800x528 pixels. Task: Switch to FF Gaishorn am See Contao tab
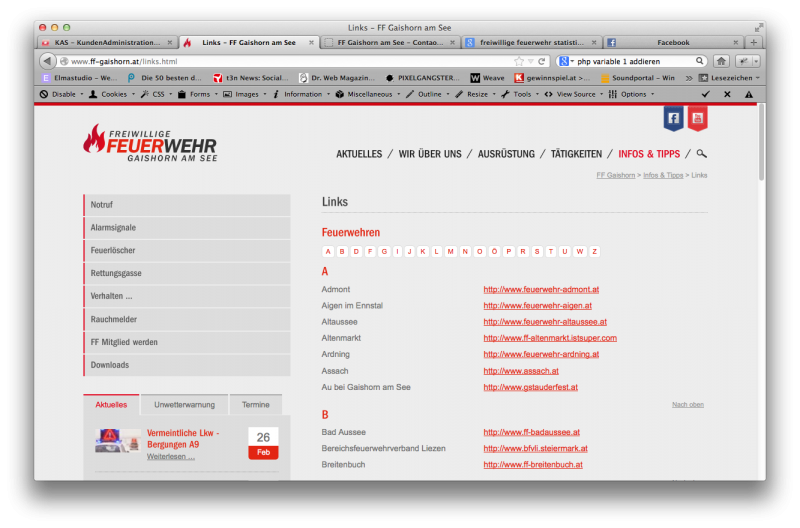(390, 42)
